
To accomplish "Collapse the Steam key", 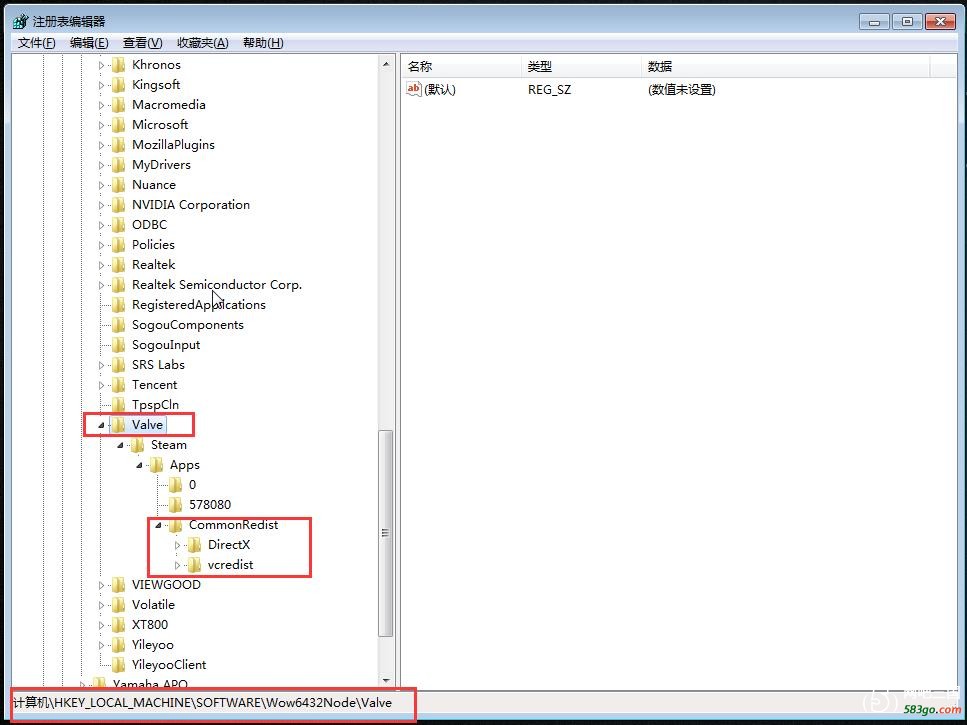I will pos(120,445).
